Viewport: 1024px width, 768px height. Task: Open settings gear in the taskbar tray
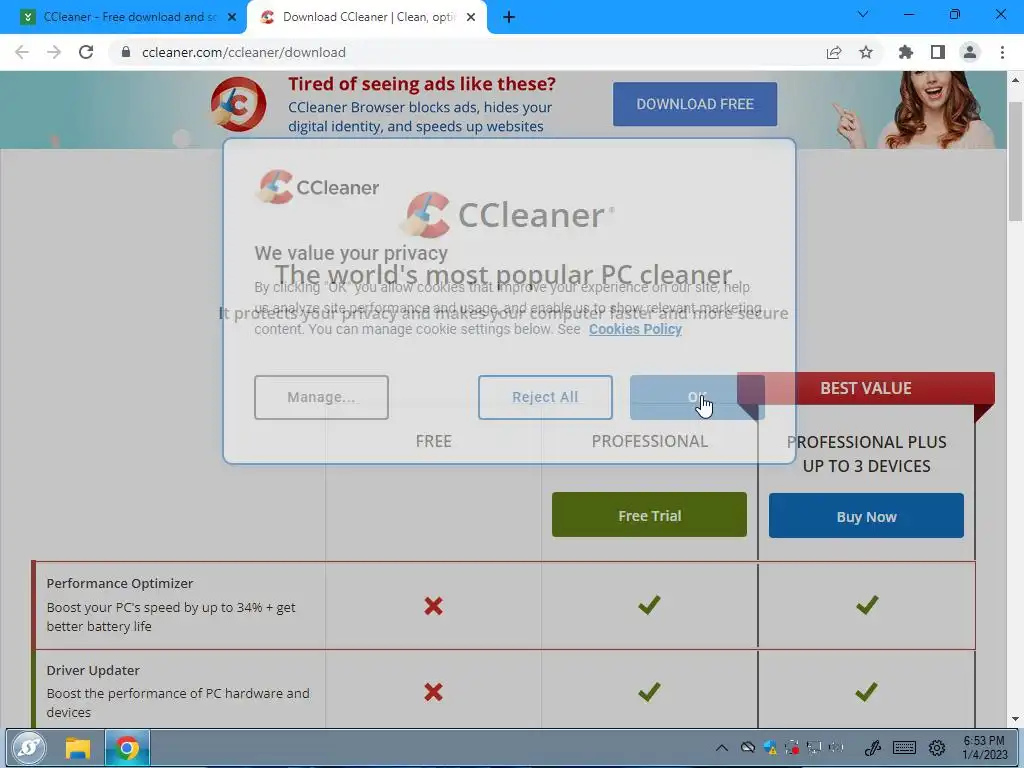937,747
